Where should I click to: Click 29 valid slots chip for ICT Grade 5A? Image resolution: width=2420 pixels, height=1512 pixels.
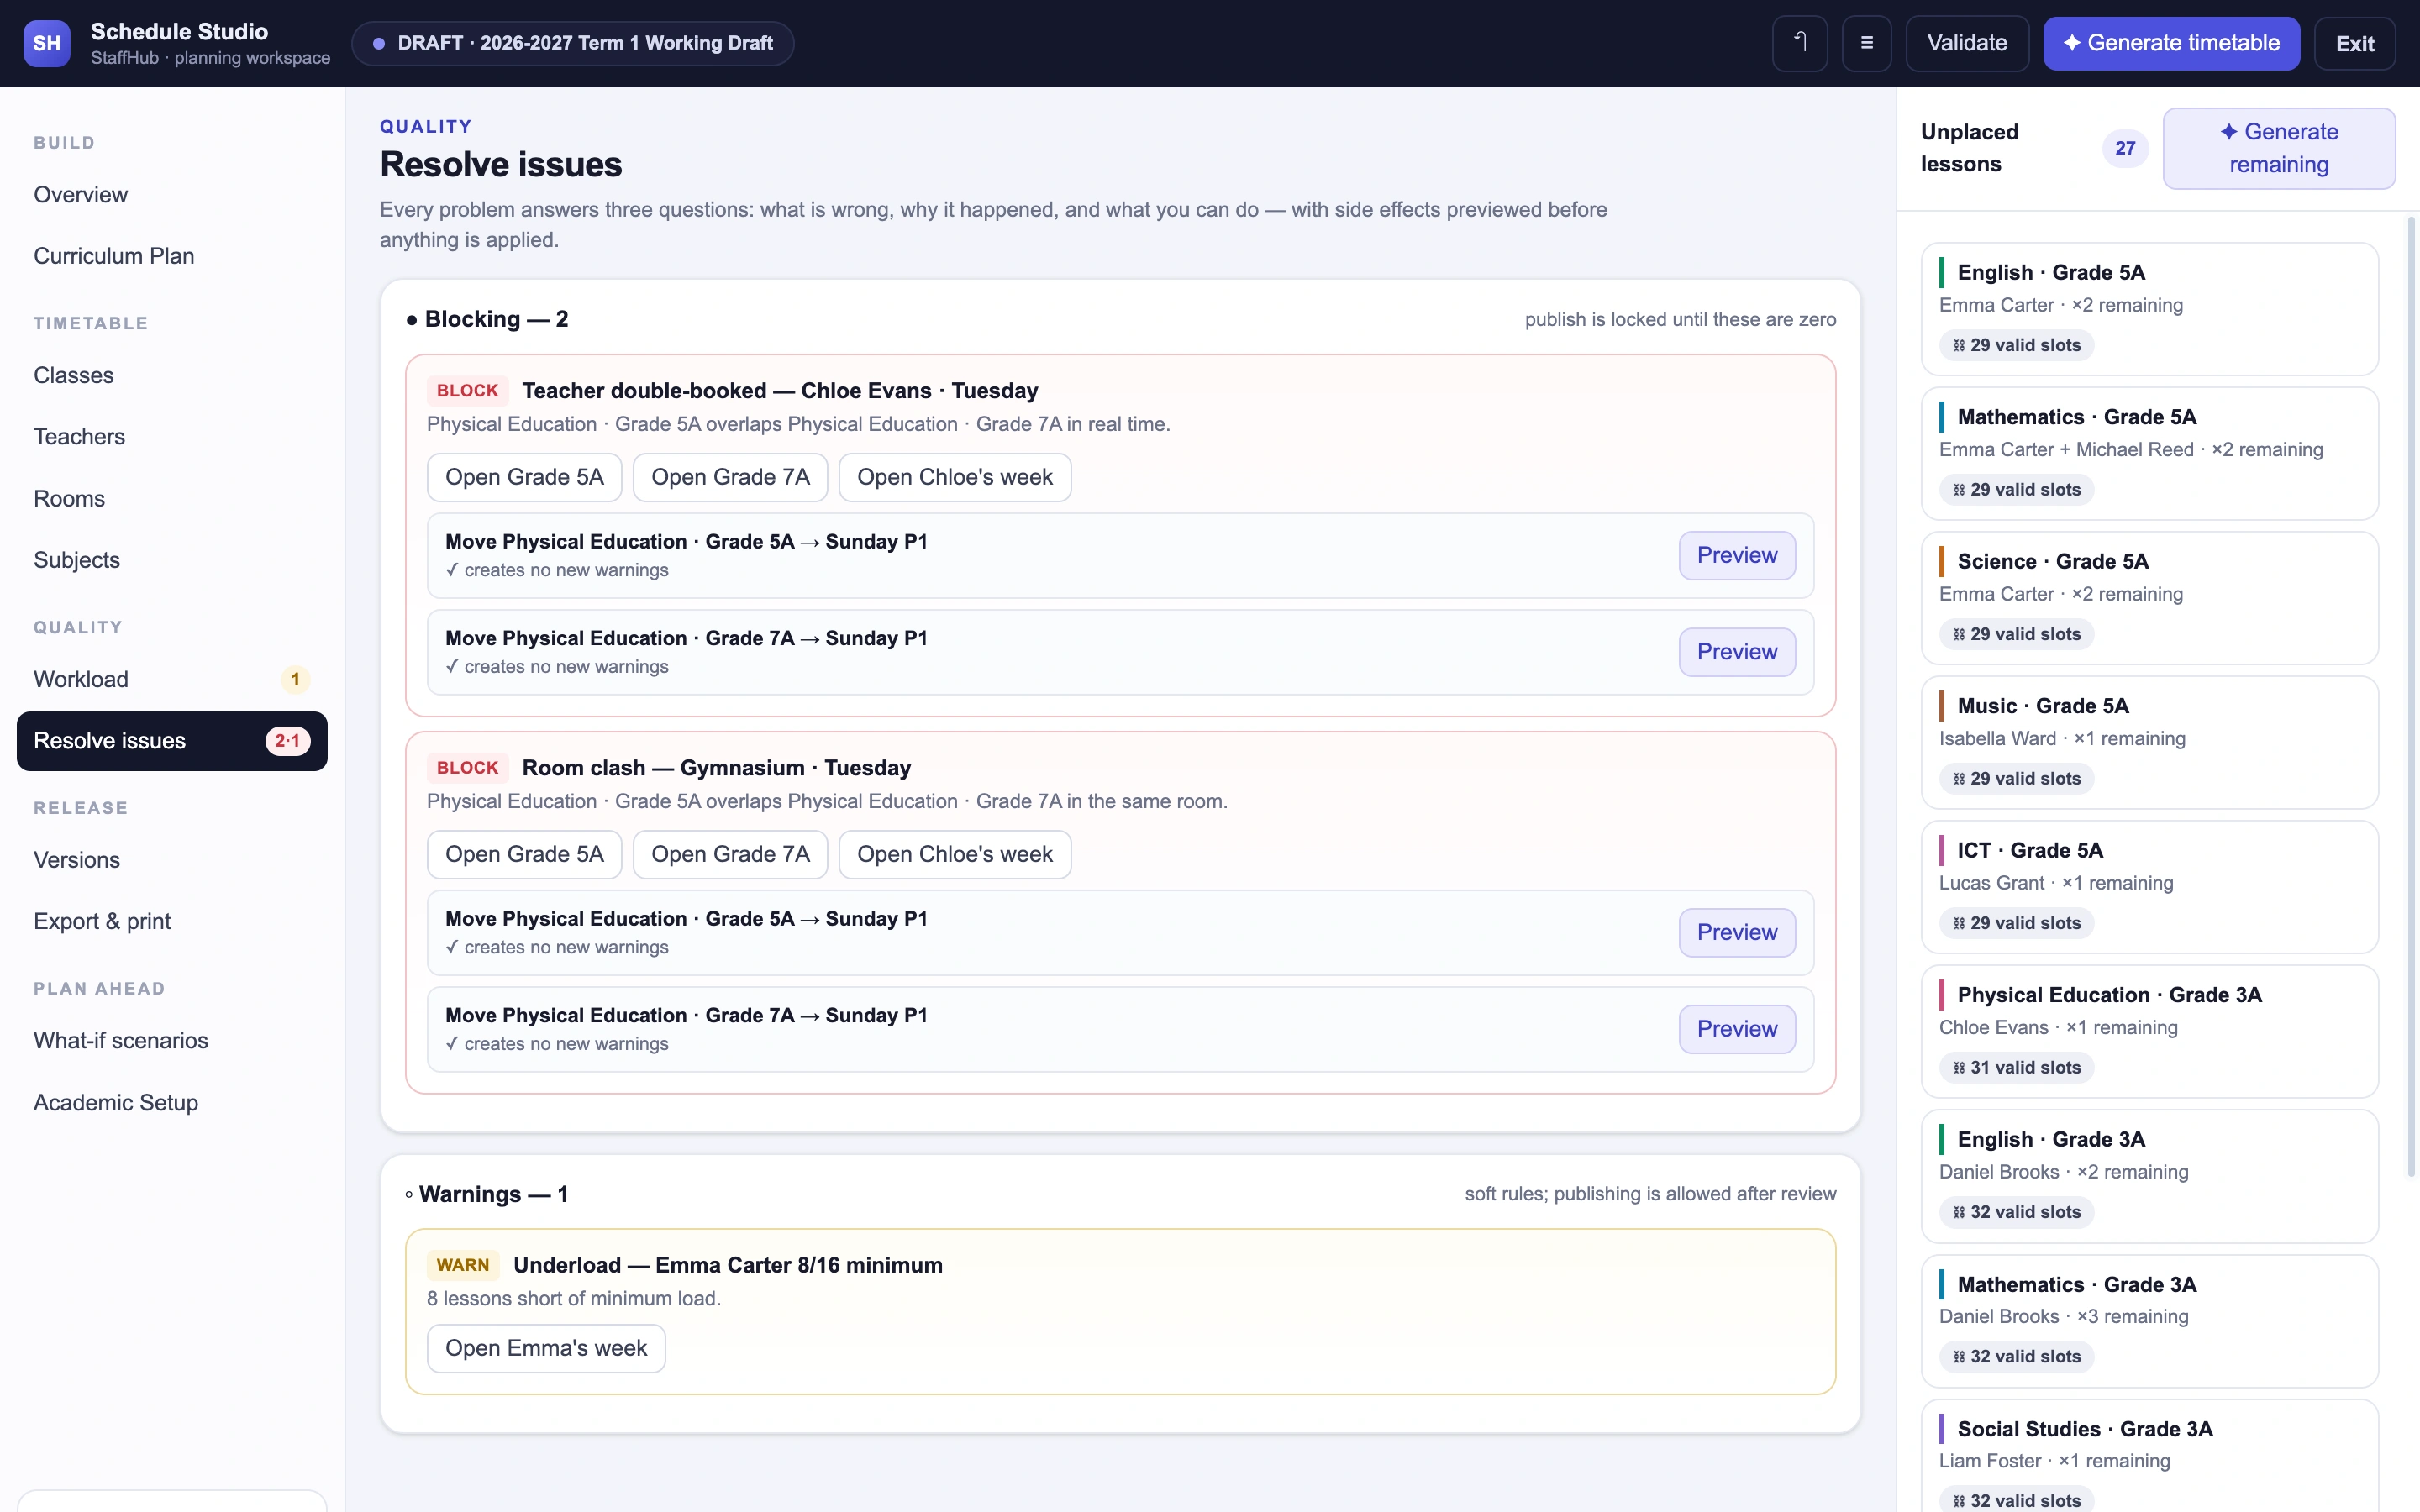click(x=2016, y=923)
